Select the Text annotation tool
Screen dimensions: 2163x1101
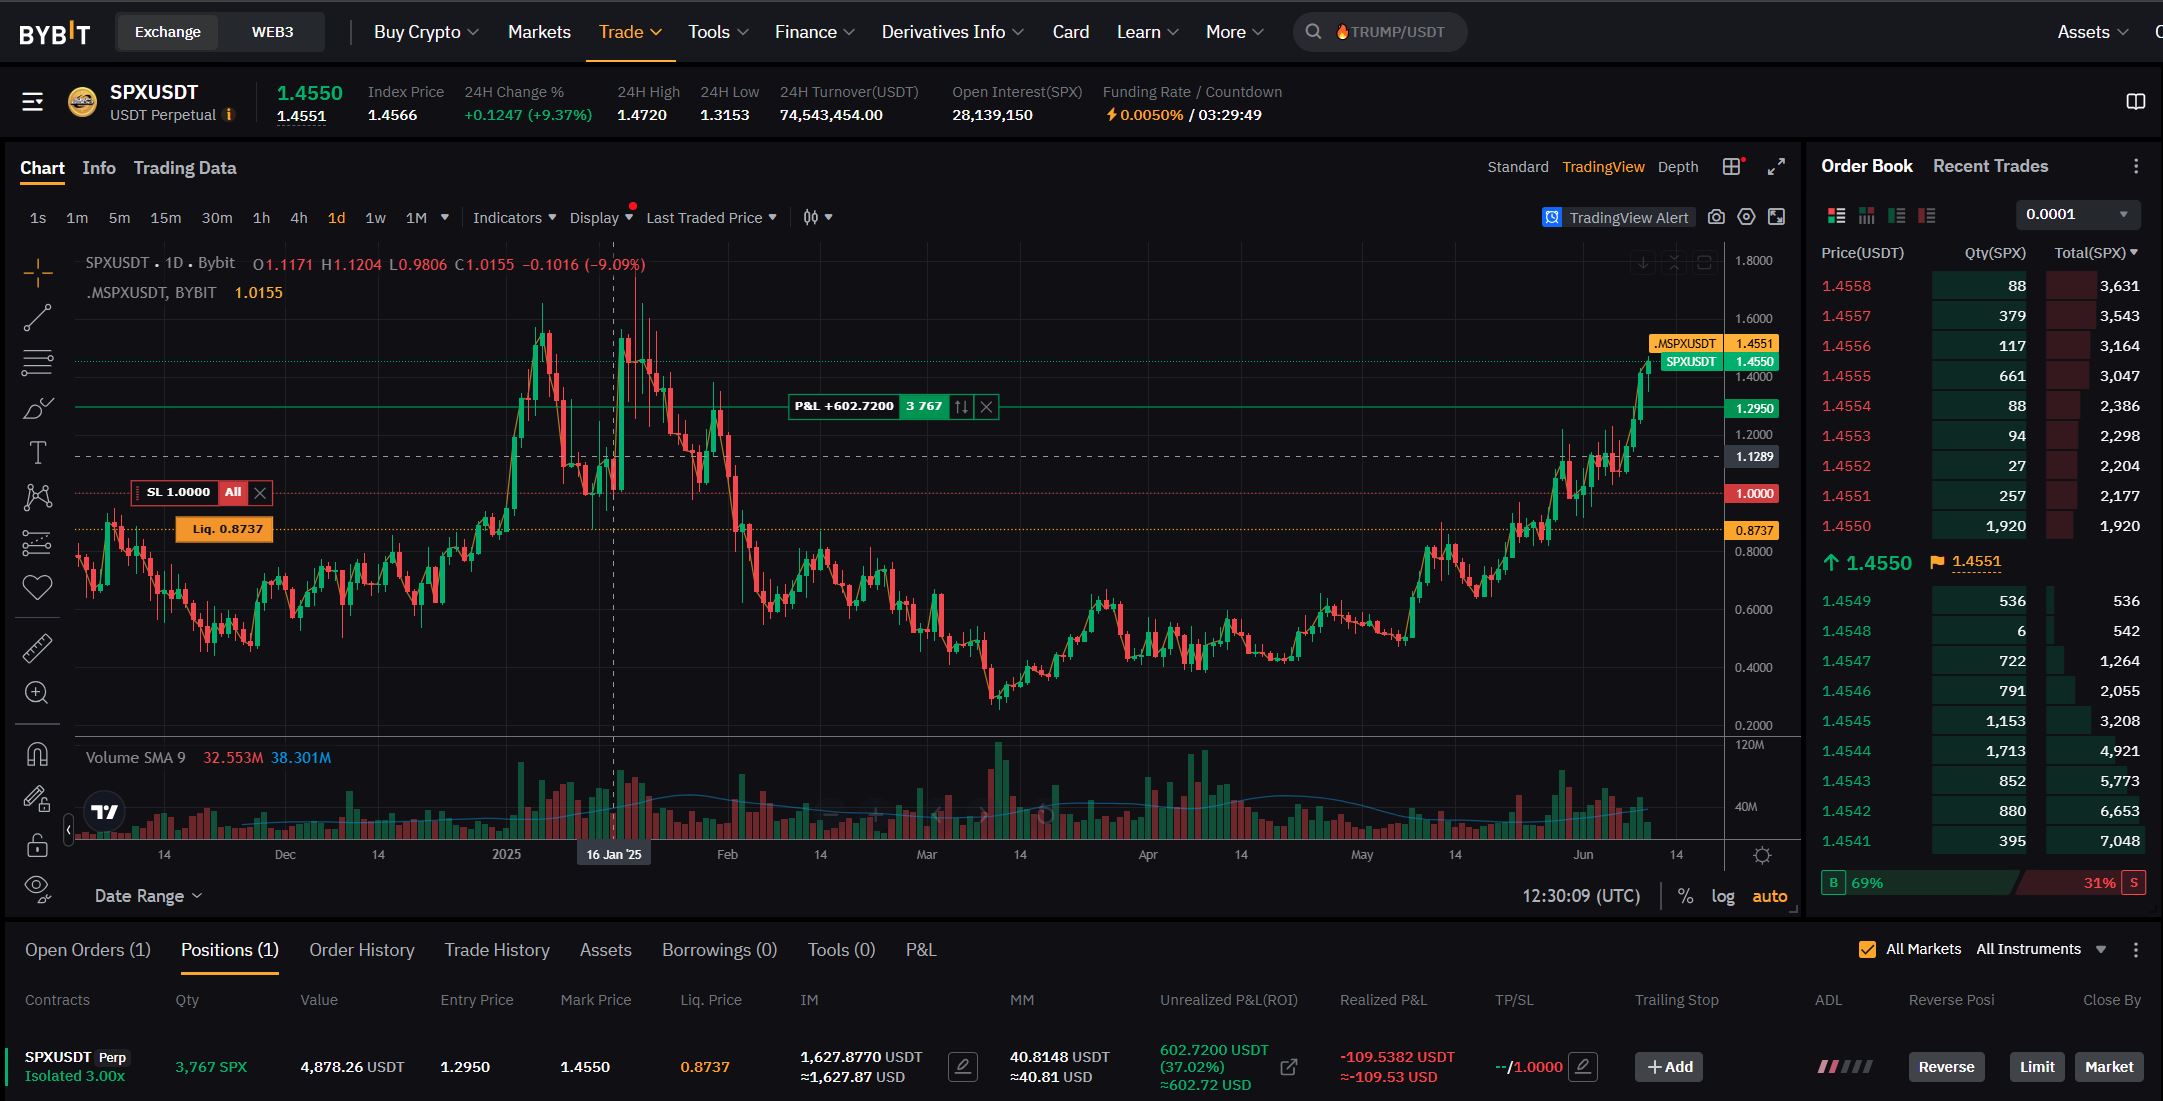coord(37,453)
